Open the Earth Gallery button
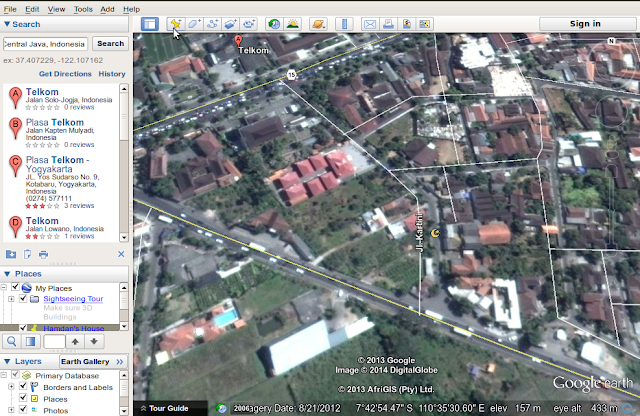 pos(92,361)
